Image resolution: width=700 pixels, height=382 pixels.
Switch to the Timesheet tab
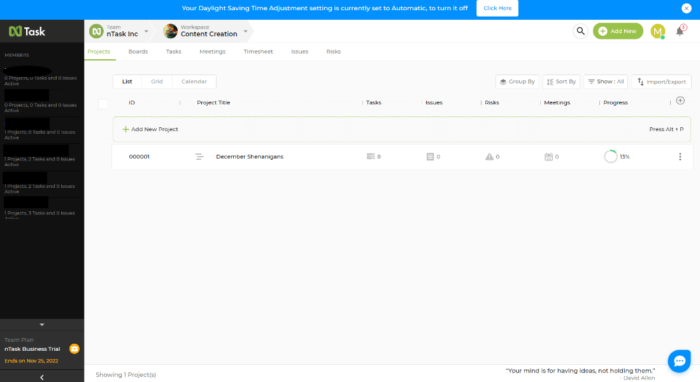pyautogui.click(x=258, y=52)
